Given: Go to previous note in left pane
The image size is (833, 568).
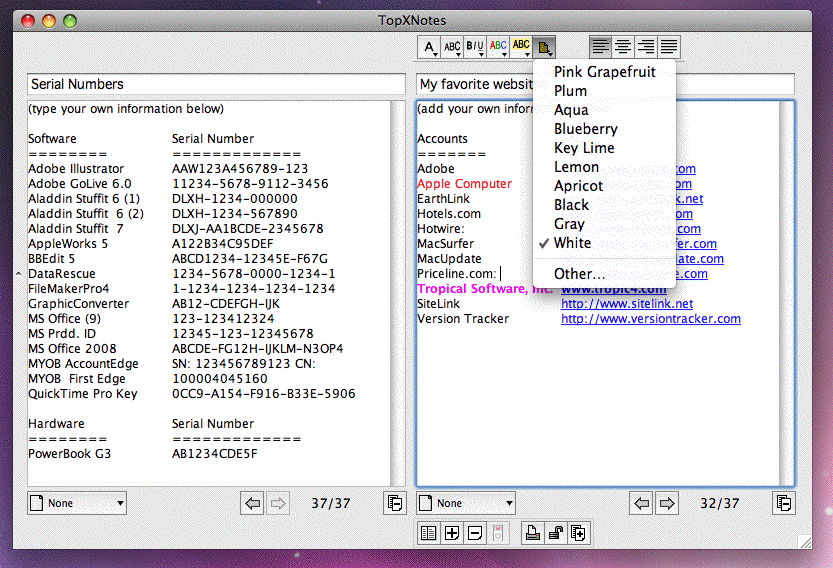Looking at the screenshot, I should pos(252,503).
